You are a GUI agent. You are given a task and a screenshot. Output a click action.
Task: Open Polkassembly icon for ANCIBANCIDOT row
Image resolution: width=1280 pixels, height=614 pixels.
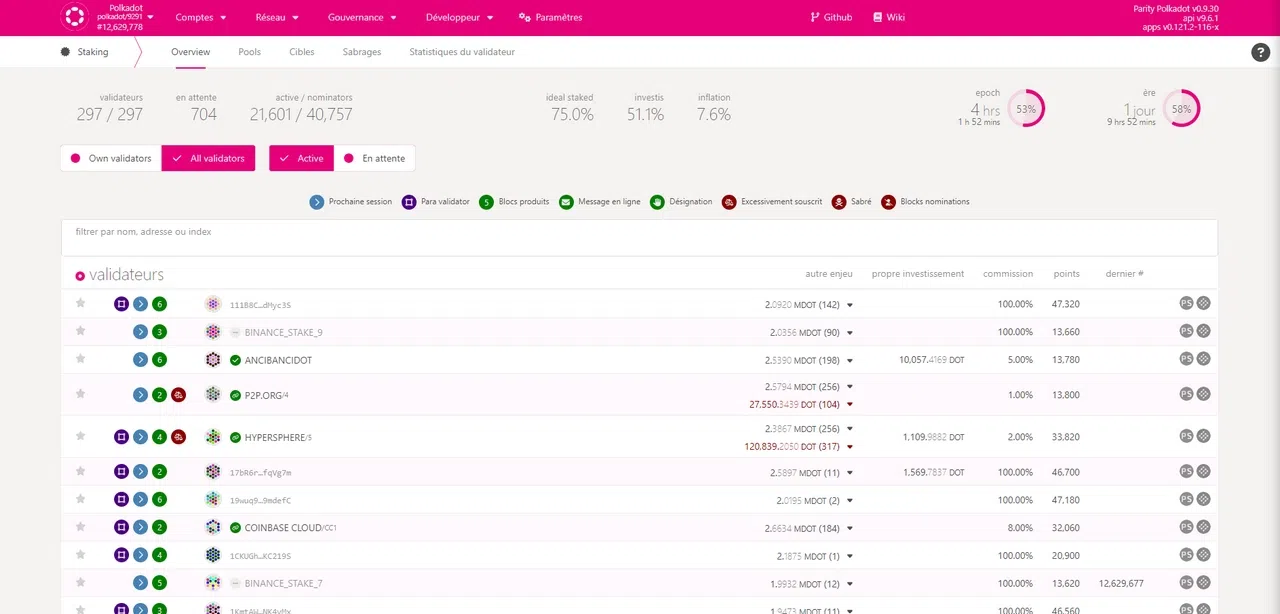[1186, 359]
